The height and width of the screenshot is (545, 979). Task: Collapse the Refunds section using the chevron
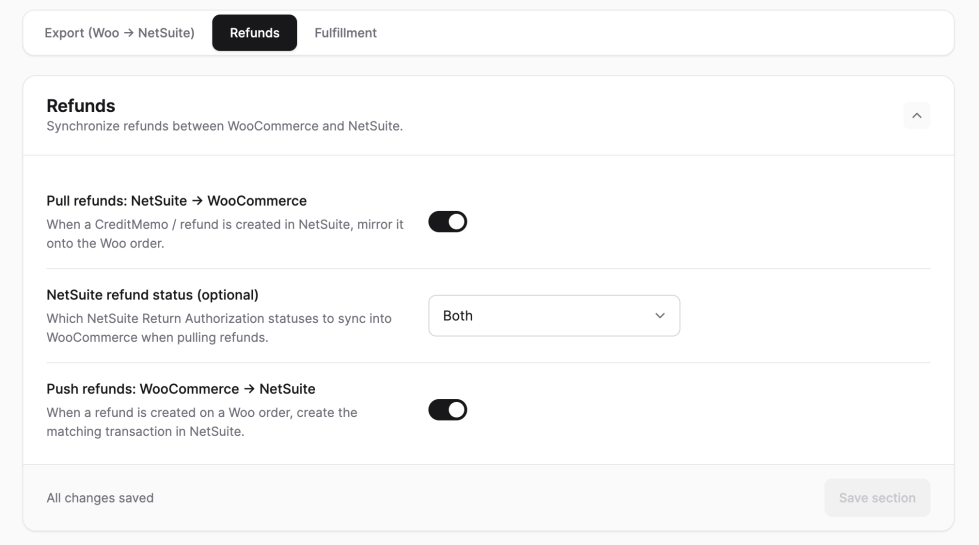tap(917, 115)
